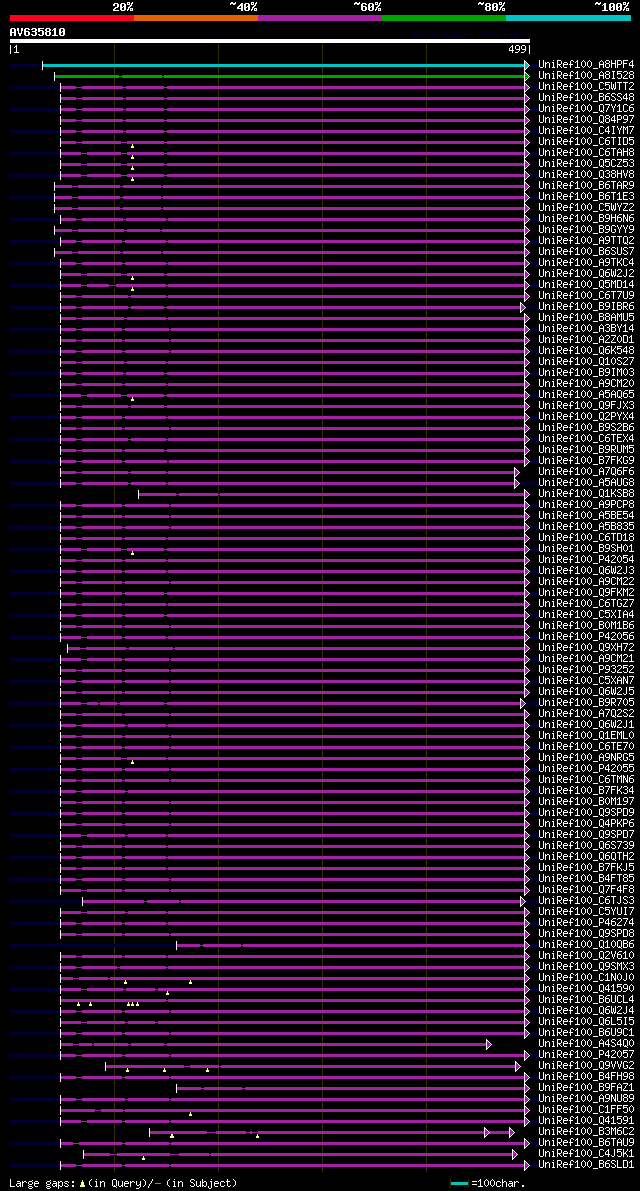The width and height of the screenshot is (640, 1191).
Task: Click the UniRef100_A5B835 label
Action: 586,527
